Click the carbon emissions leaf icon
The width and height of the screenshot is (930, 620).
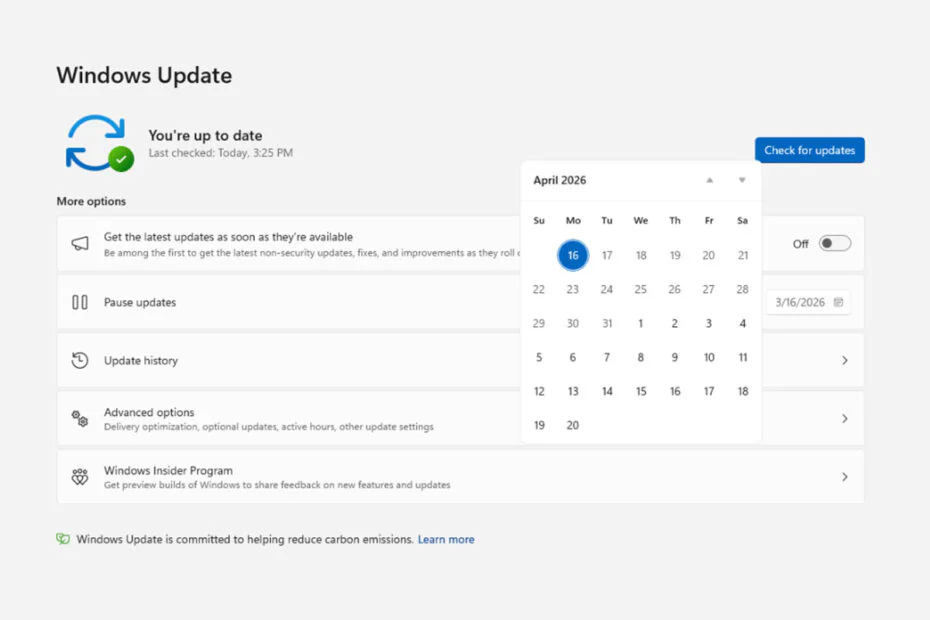(62, 539)
